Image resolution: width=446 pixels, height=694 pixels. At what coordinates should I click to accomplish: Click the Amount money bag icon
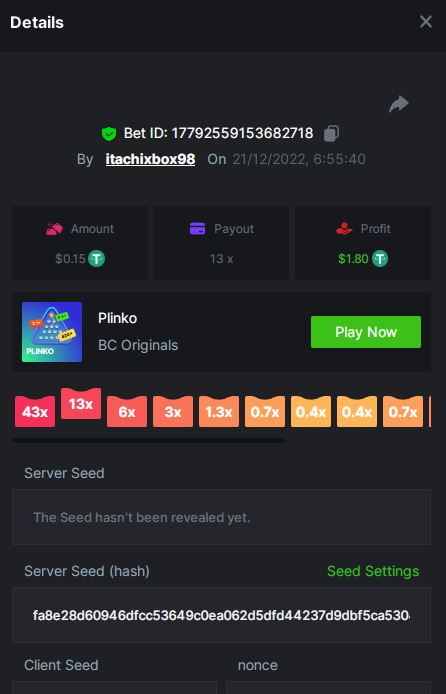pos(54,229)
